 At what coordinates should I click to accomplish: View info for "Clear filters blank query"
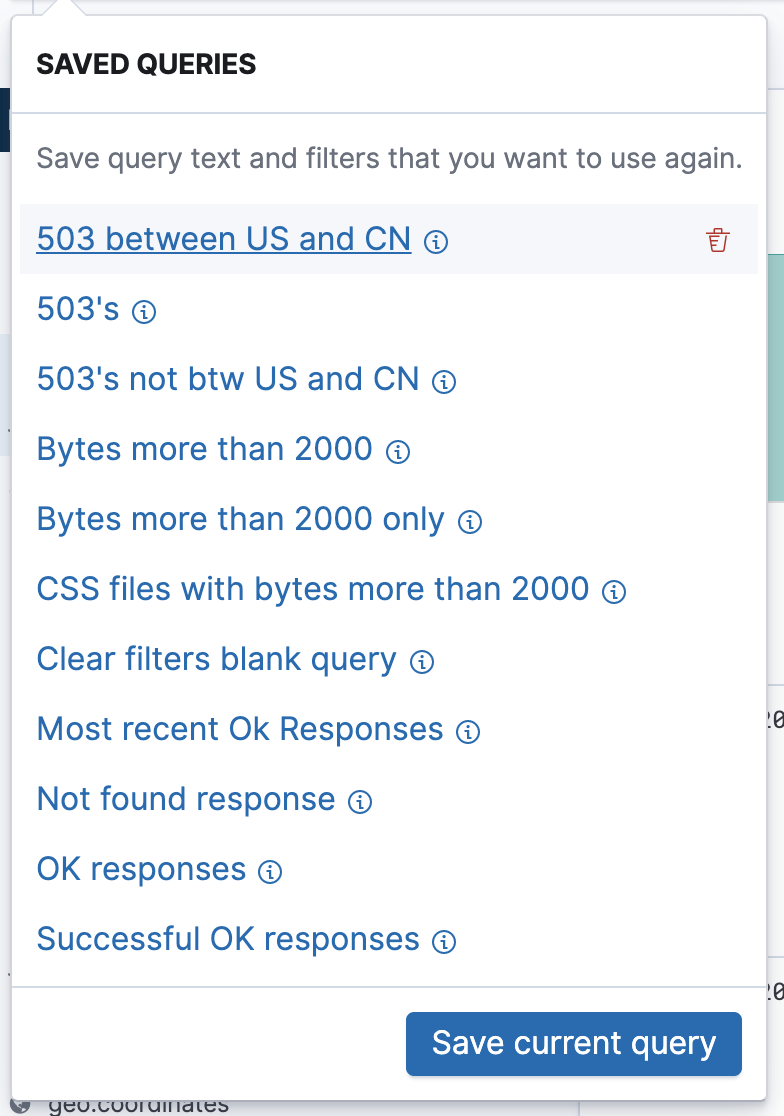422,662
